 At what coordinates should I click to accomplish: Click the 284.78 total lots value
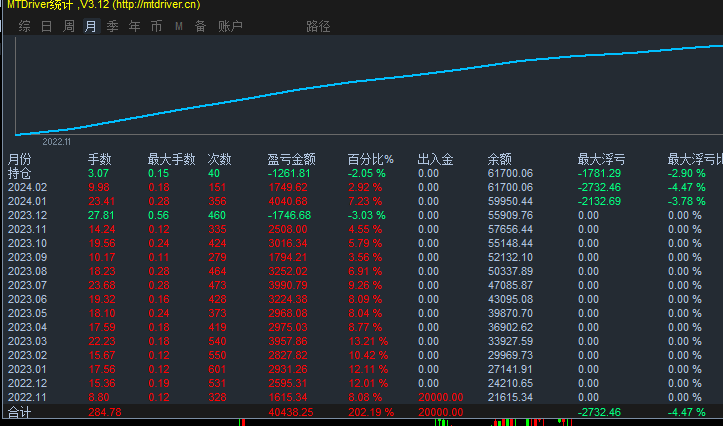(x=105, y=412)
